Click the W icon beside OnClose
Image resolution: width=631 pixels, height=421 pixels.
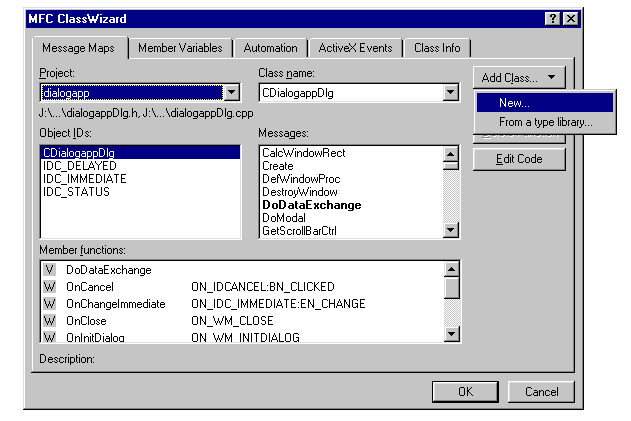pos(49,321)
